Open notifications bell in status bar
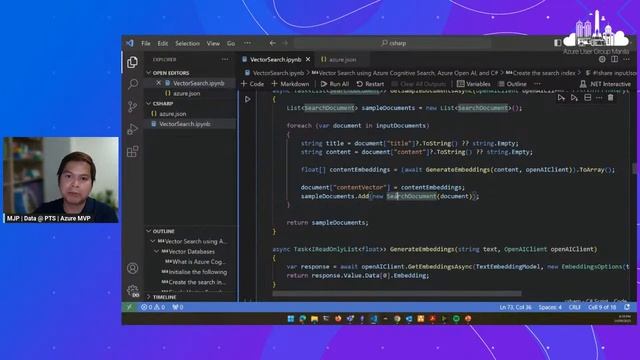This screenshot has height=360, width=640. [627, 307]
